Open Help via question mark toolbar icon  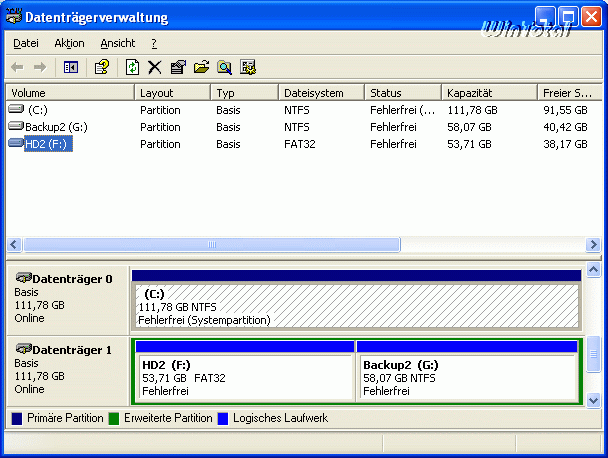click(101, 67)
